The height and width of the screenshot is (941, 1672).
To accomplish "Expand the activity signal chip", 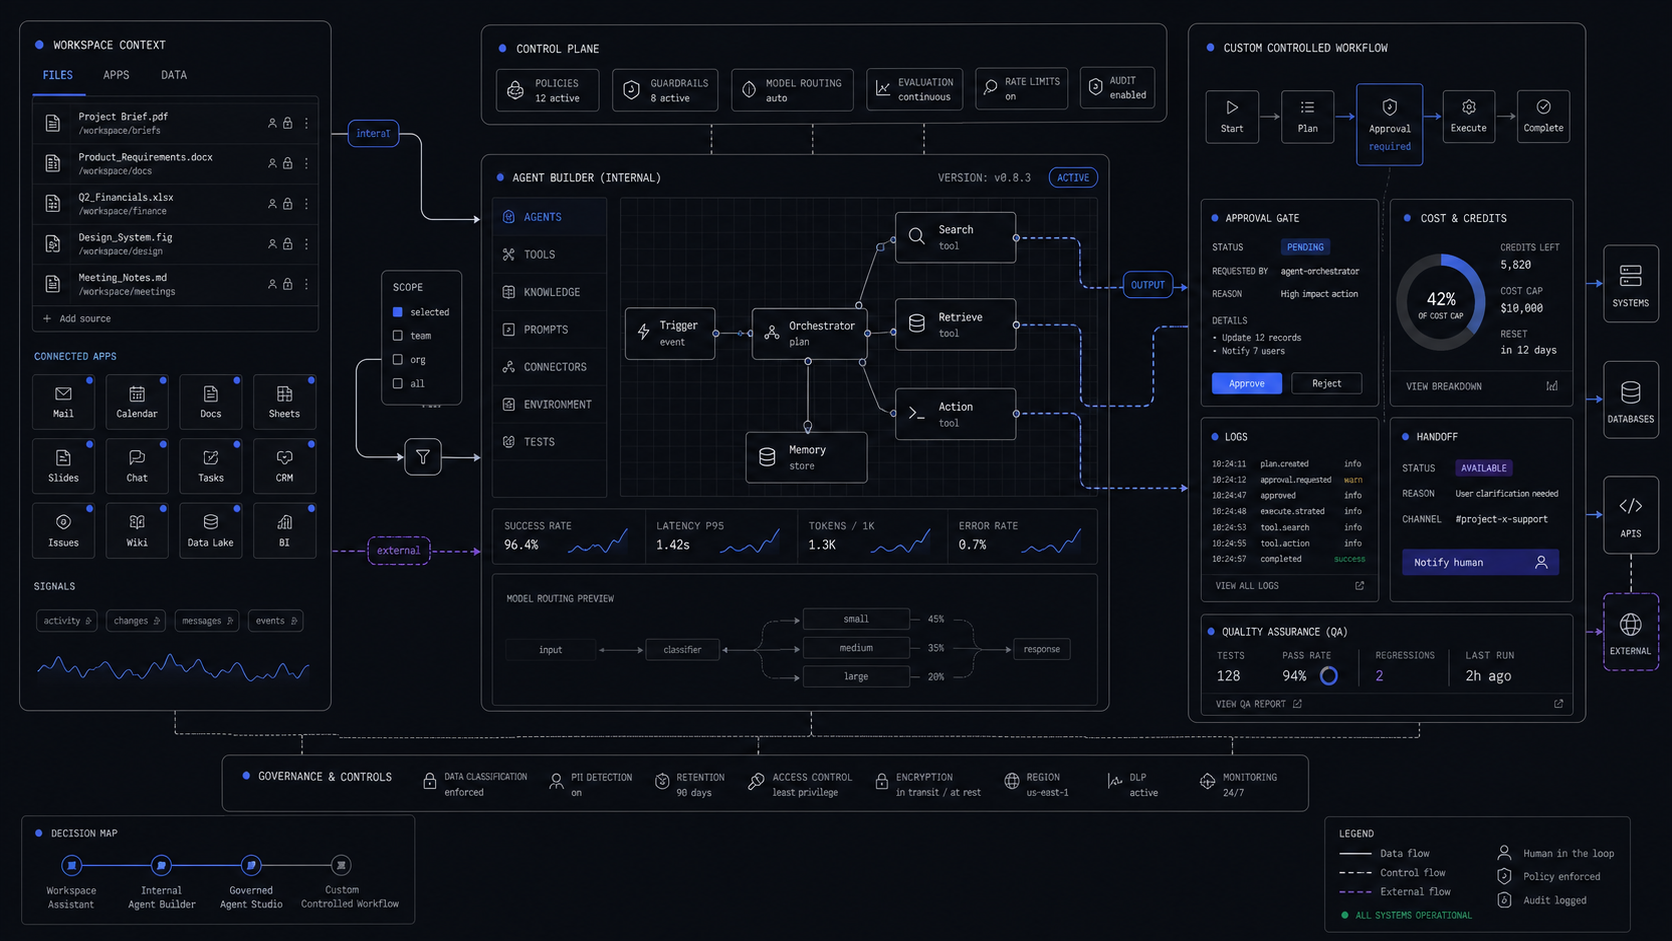I will point(67,621).
